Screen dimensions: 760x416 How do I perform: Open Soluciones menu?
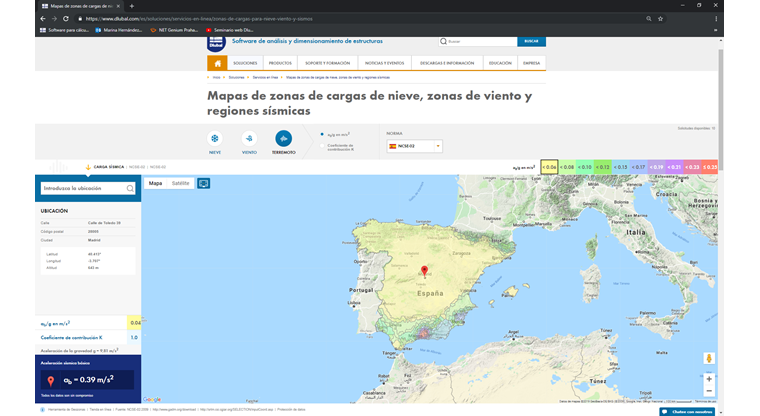(x=245, y=63)
